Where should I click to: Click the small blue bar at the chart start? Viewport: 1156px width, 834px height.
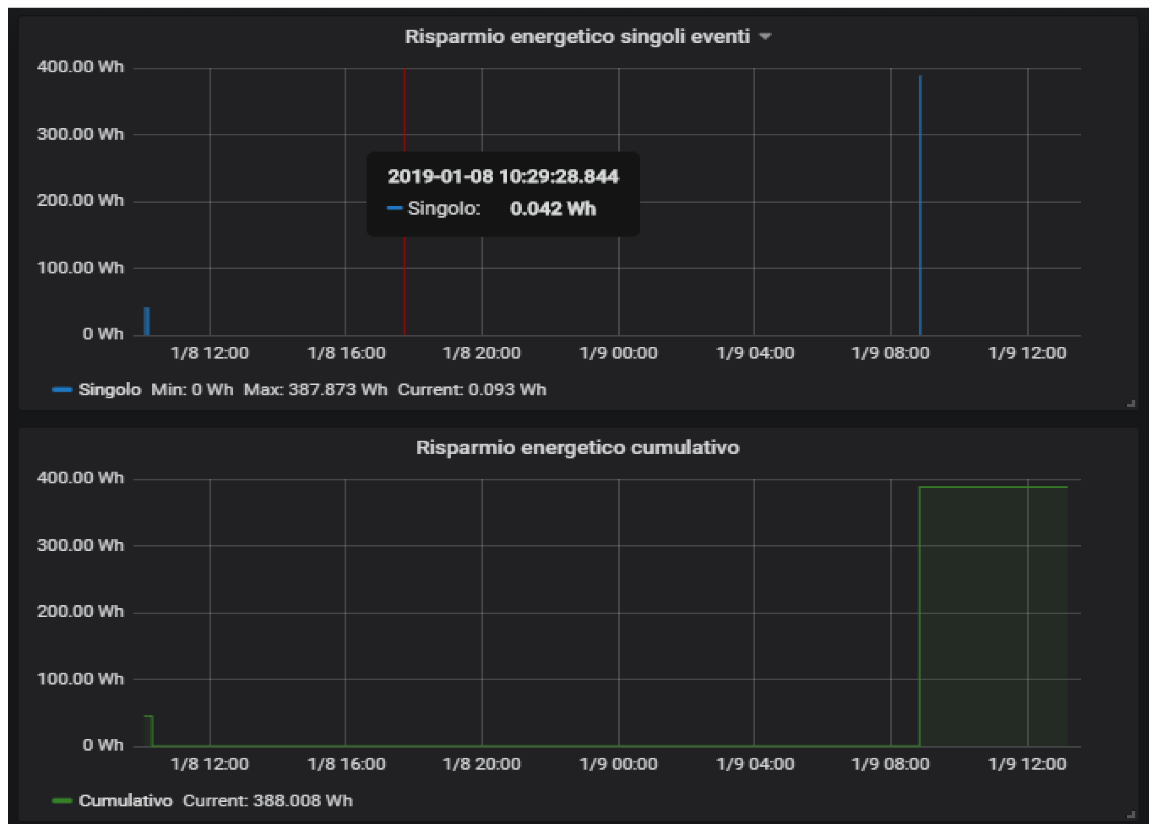[147, 321]
